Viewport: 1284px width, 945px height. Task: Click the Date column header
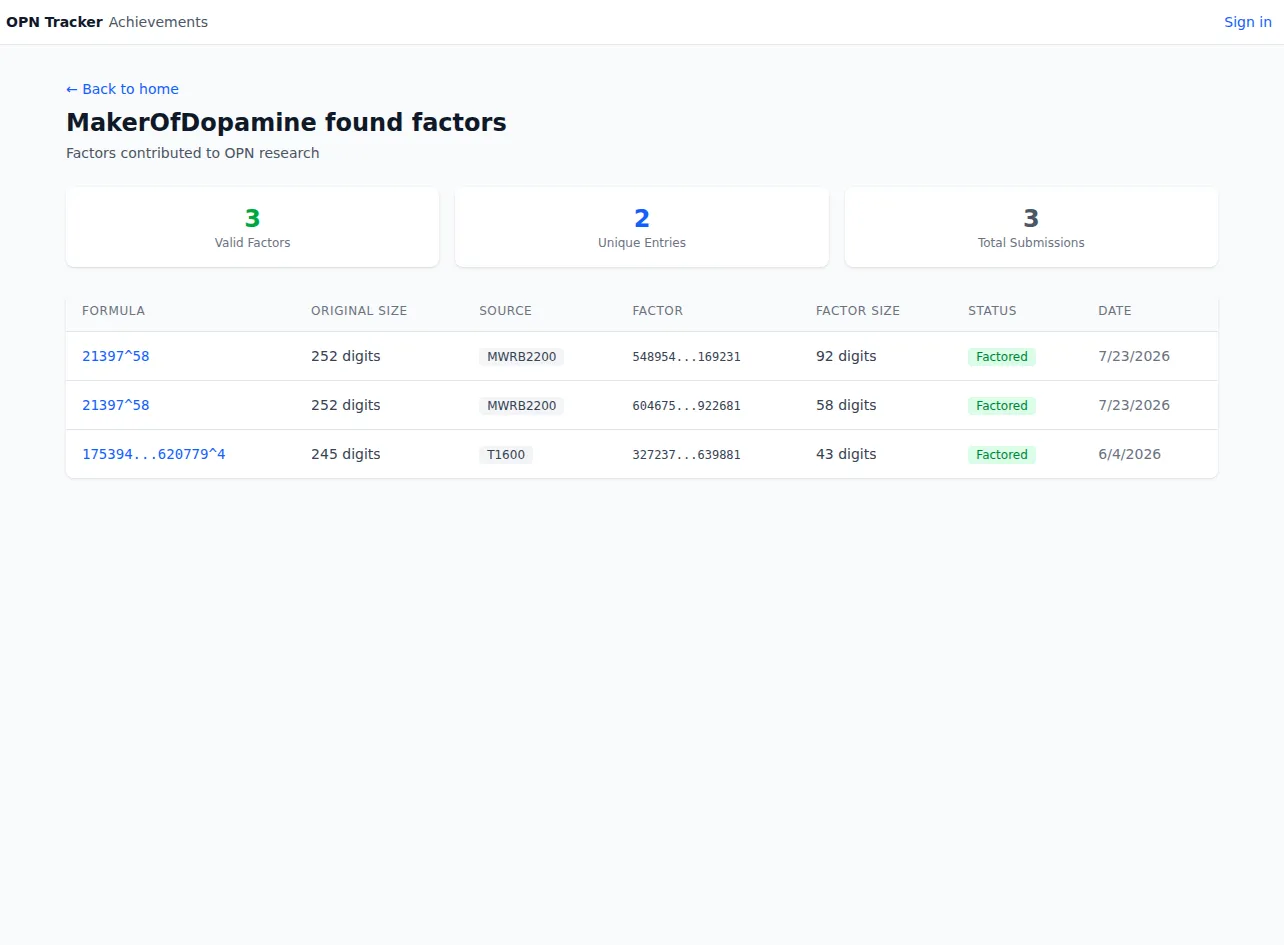(x=1115, y=311)
